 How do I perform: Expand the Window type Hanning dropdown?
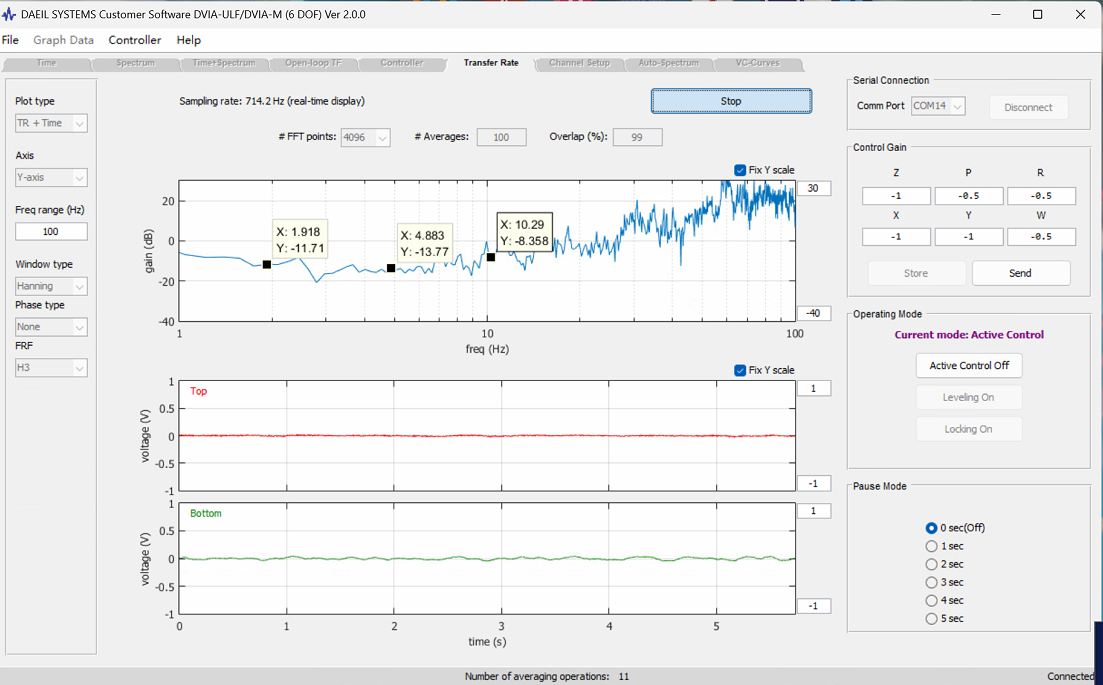point(51,286)
